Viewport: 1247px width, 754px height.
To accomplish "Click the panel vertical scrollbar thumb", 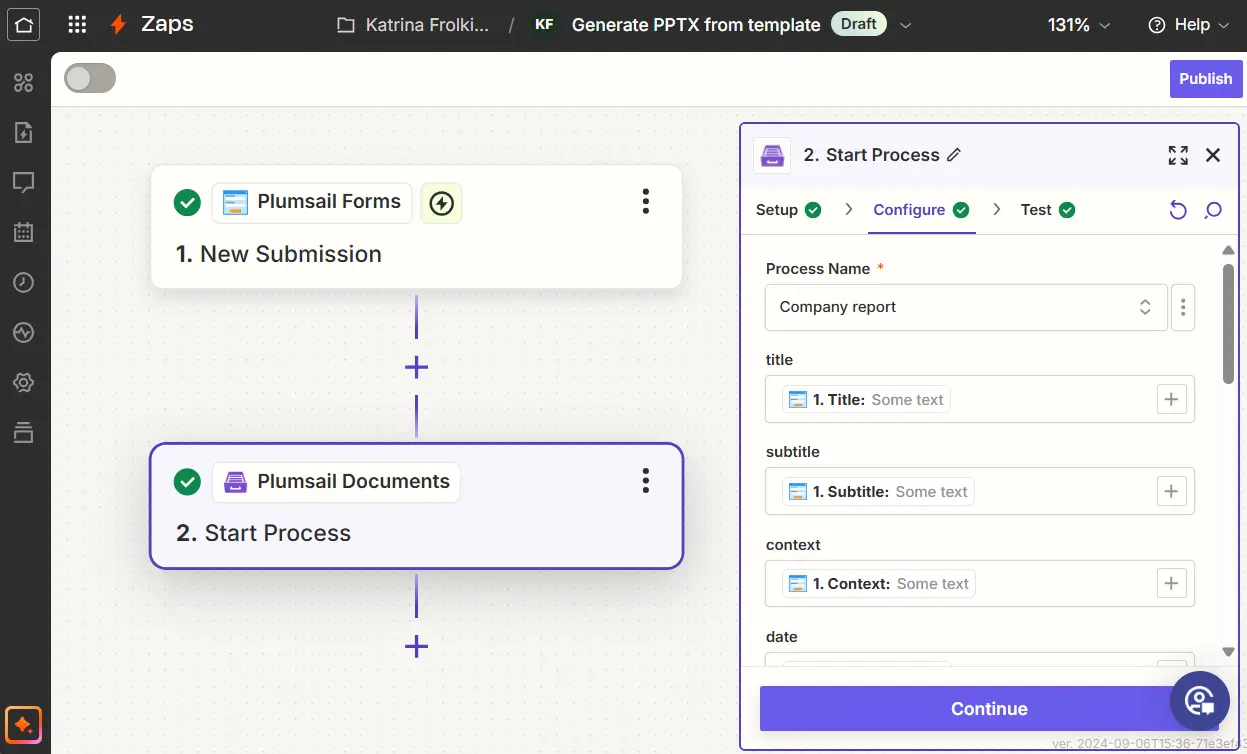I will tap(1228, 323).
